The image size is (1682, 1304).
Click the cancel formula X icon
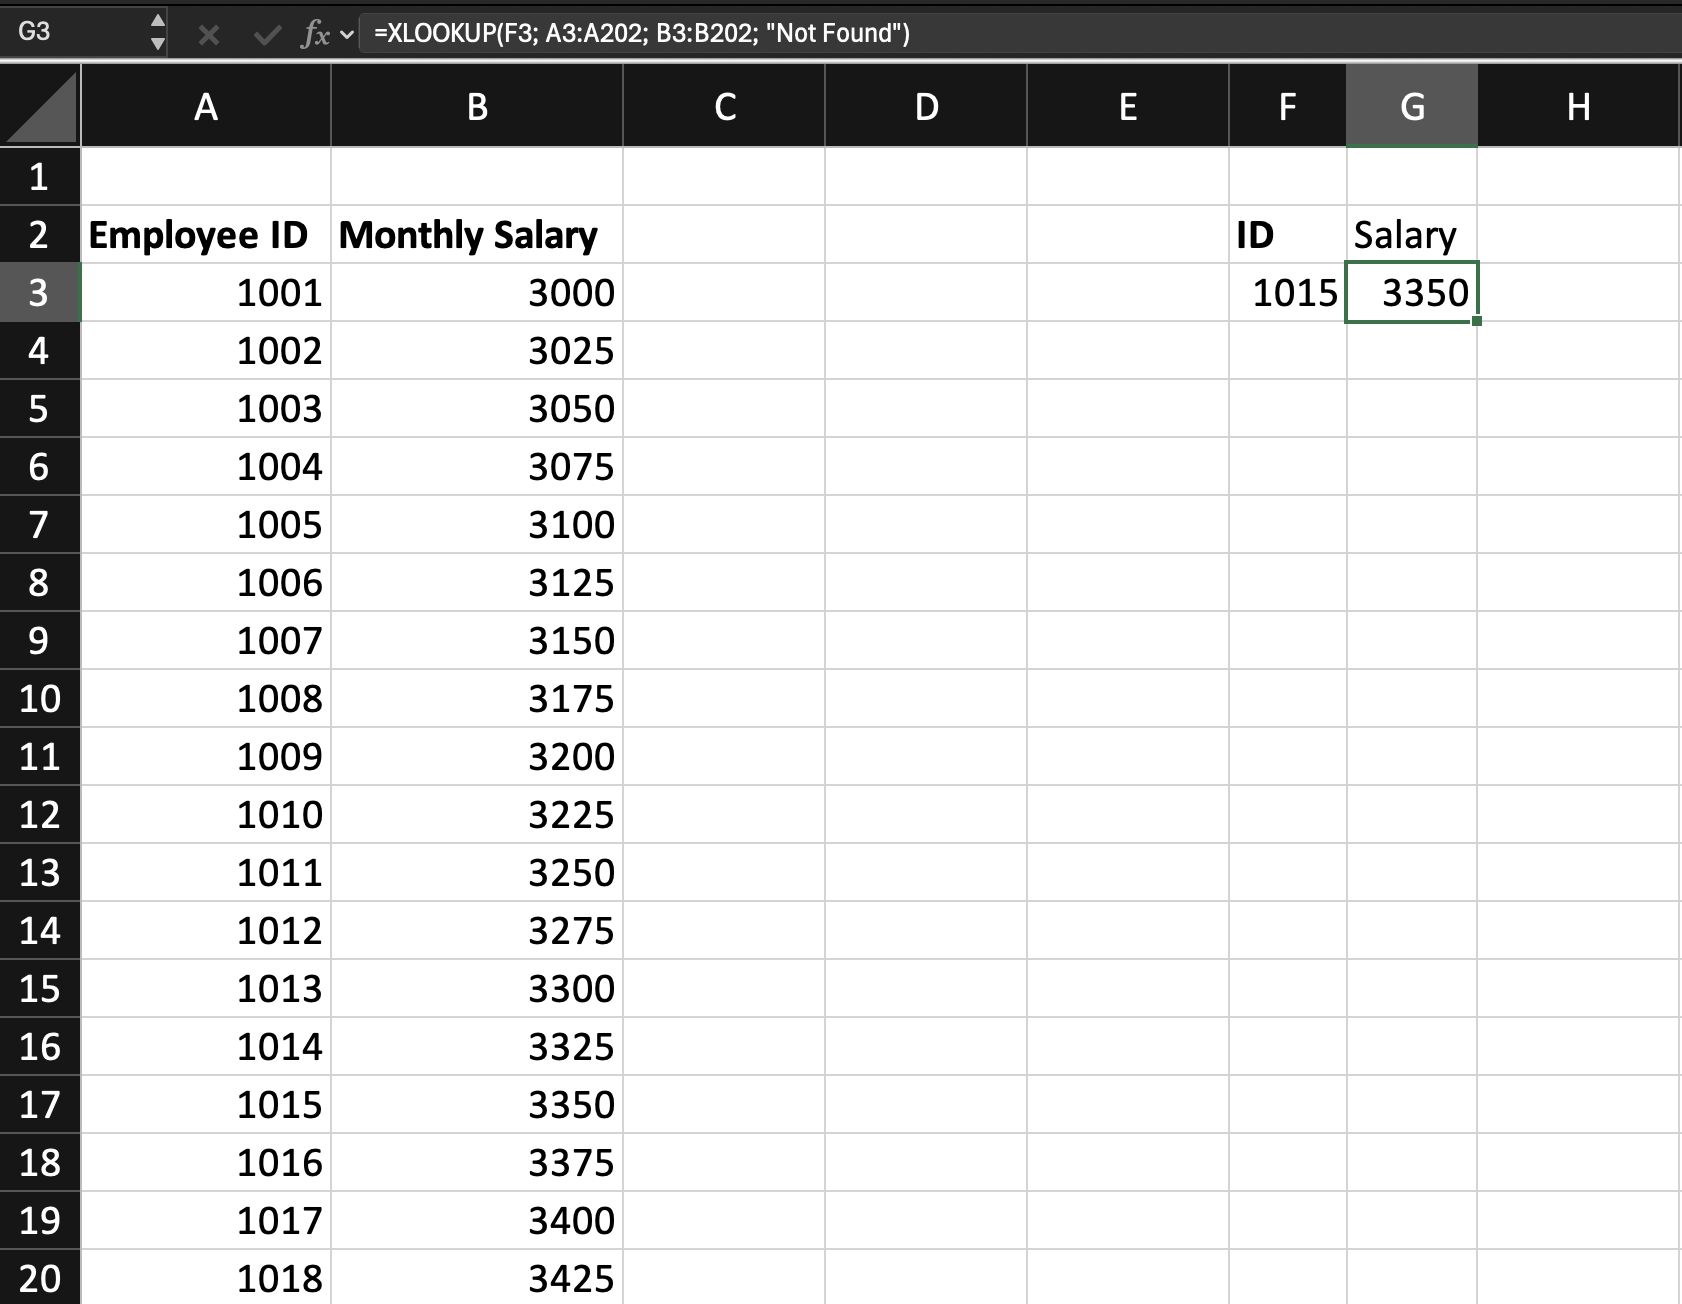[x=208, y=35]
